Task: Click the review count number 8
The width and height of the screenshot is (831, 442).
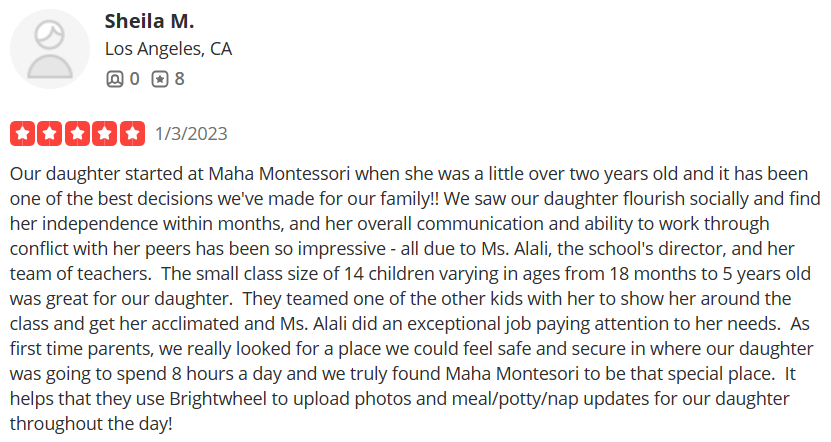Action: tap(180, 78)
